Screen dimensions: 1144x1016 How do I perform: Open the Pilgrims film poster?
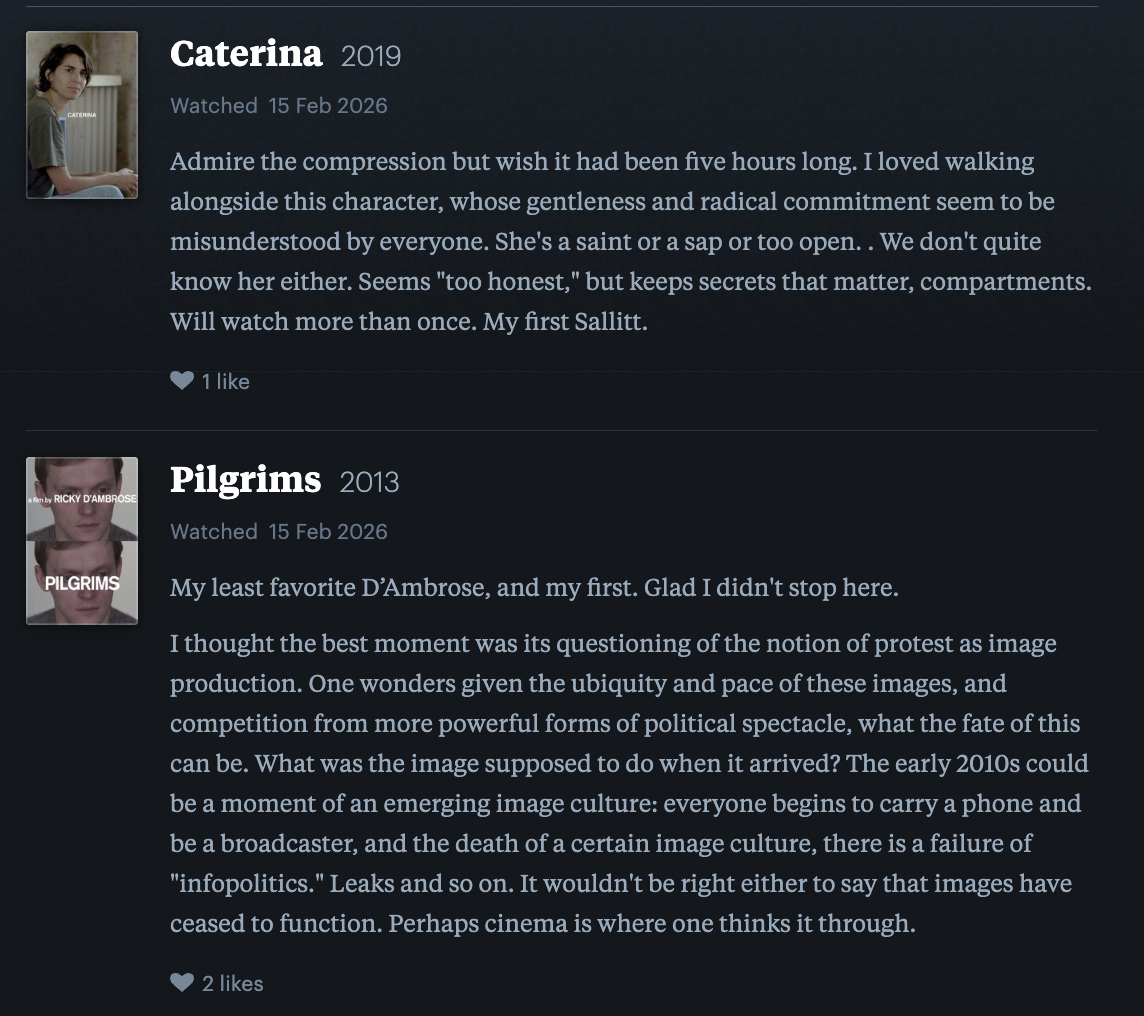82,541
